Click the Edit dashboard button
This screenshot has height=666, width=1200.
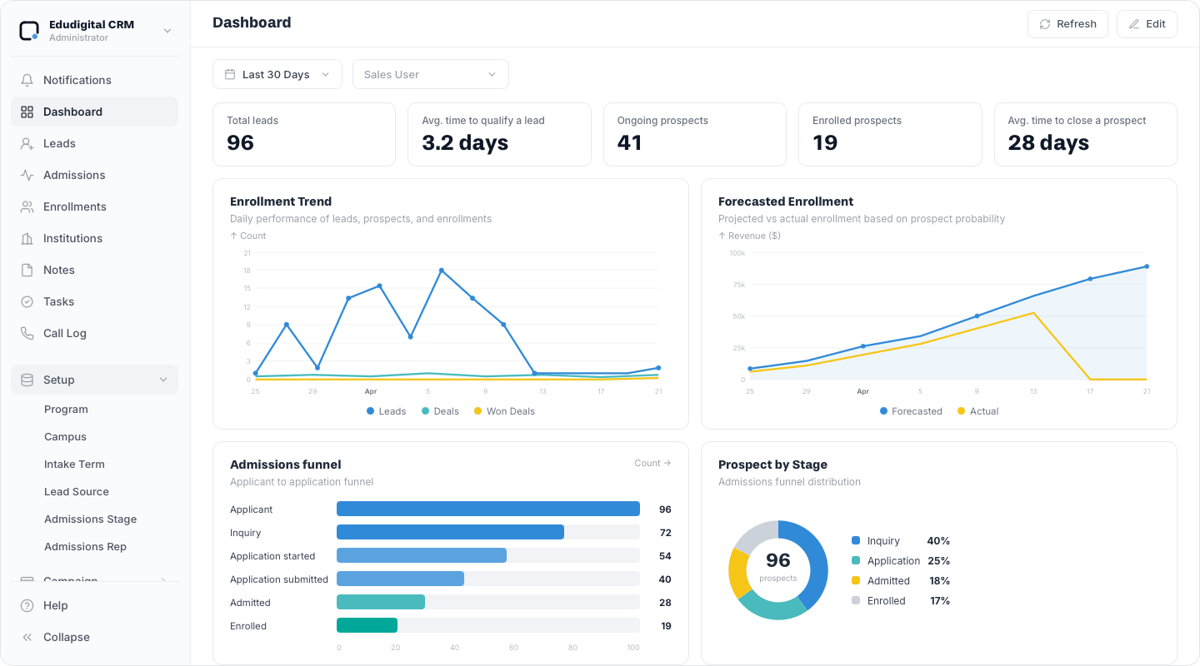1146,24
